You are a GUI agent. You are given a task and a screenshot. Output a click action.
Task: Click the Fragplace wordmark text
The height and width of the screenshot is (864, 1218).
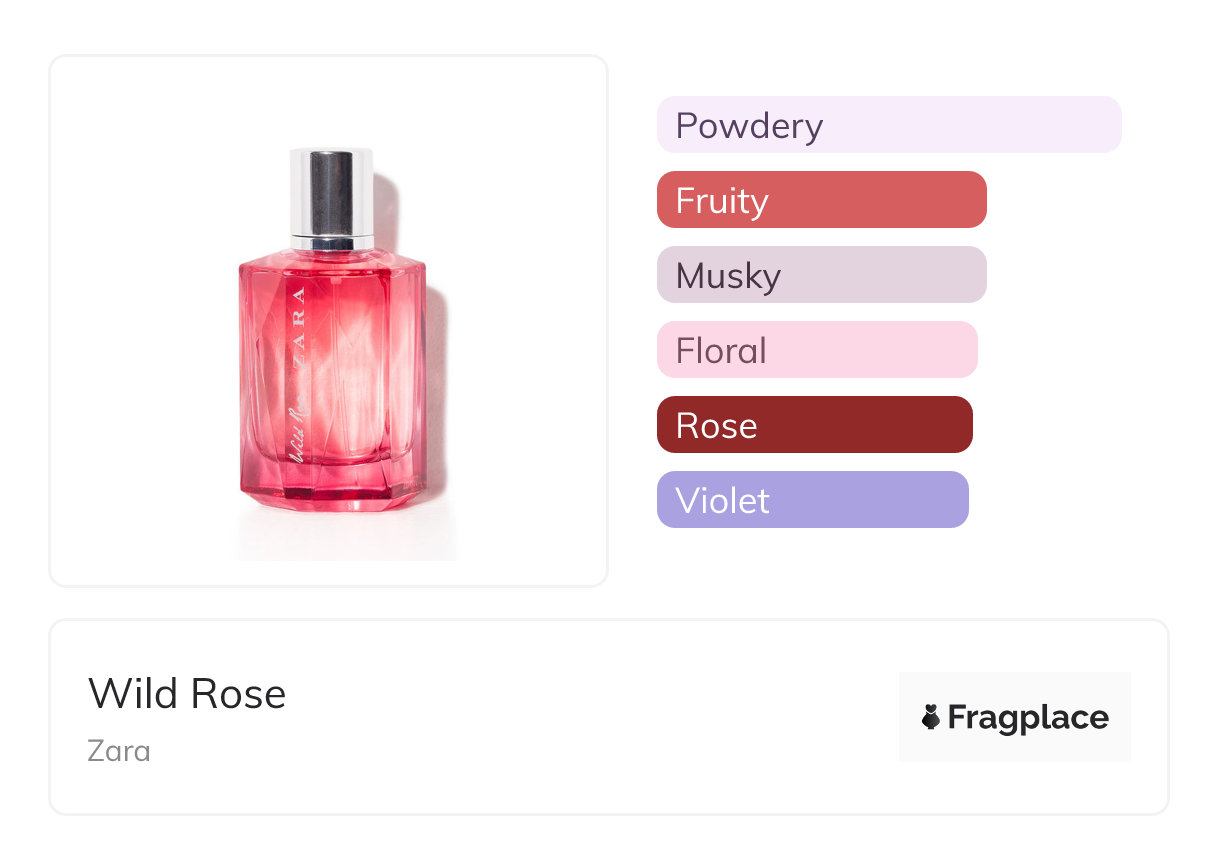1028,717
